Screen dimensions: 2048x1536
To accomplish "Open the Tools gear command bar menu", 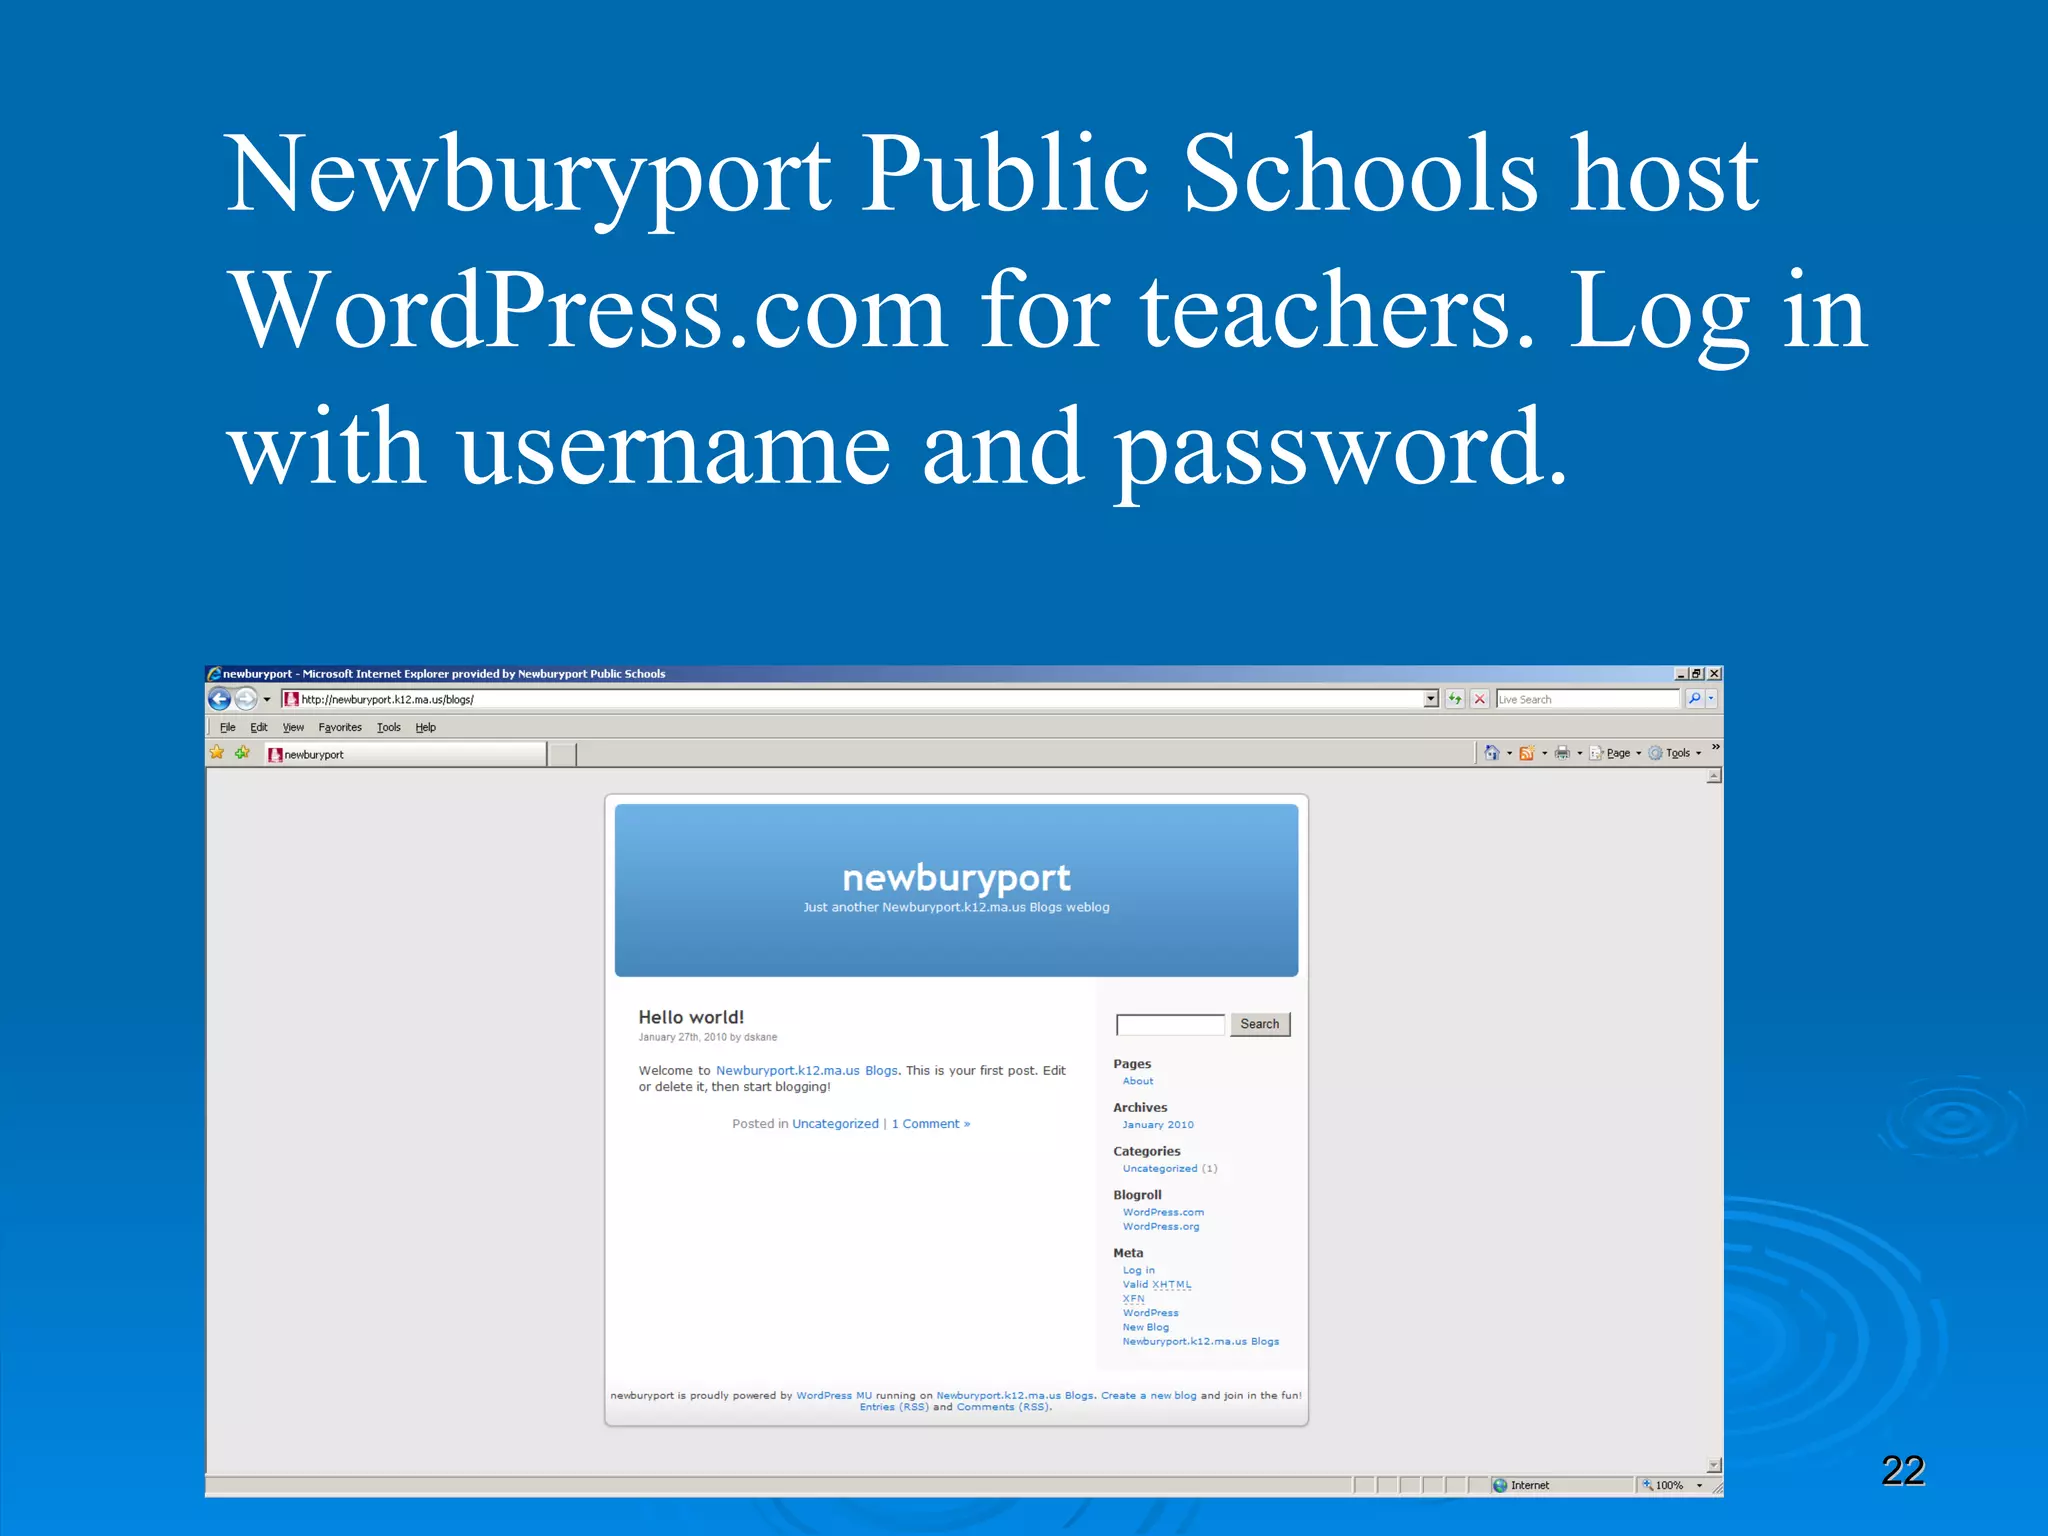I will [x=1675, y=753].
